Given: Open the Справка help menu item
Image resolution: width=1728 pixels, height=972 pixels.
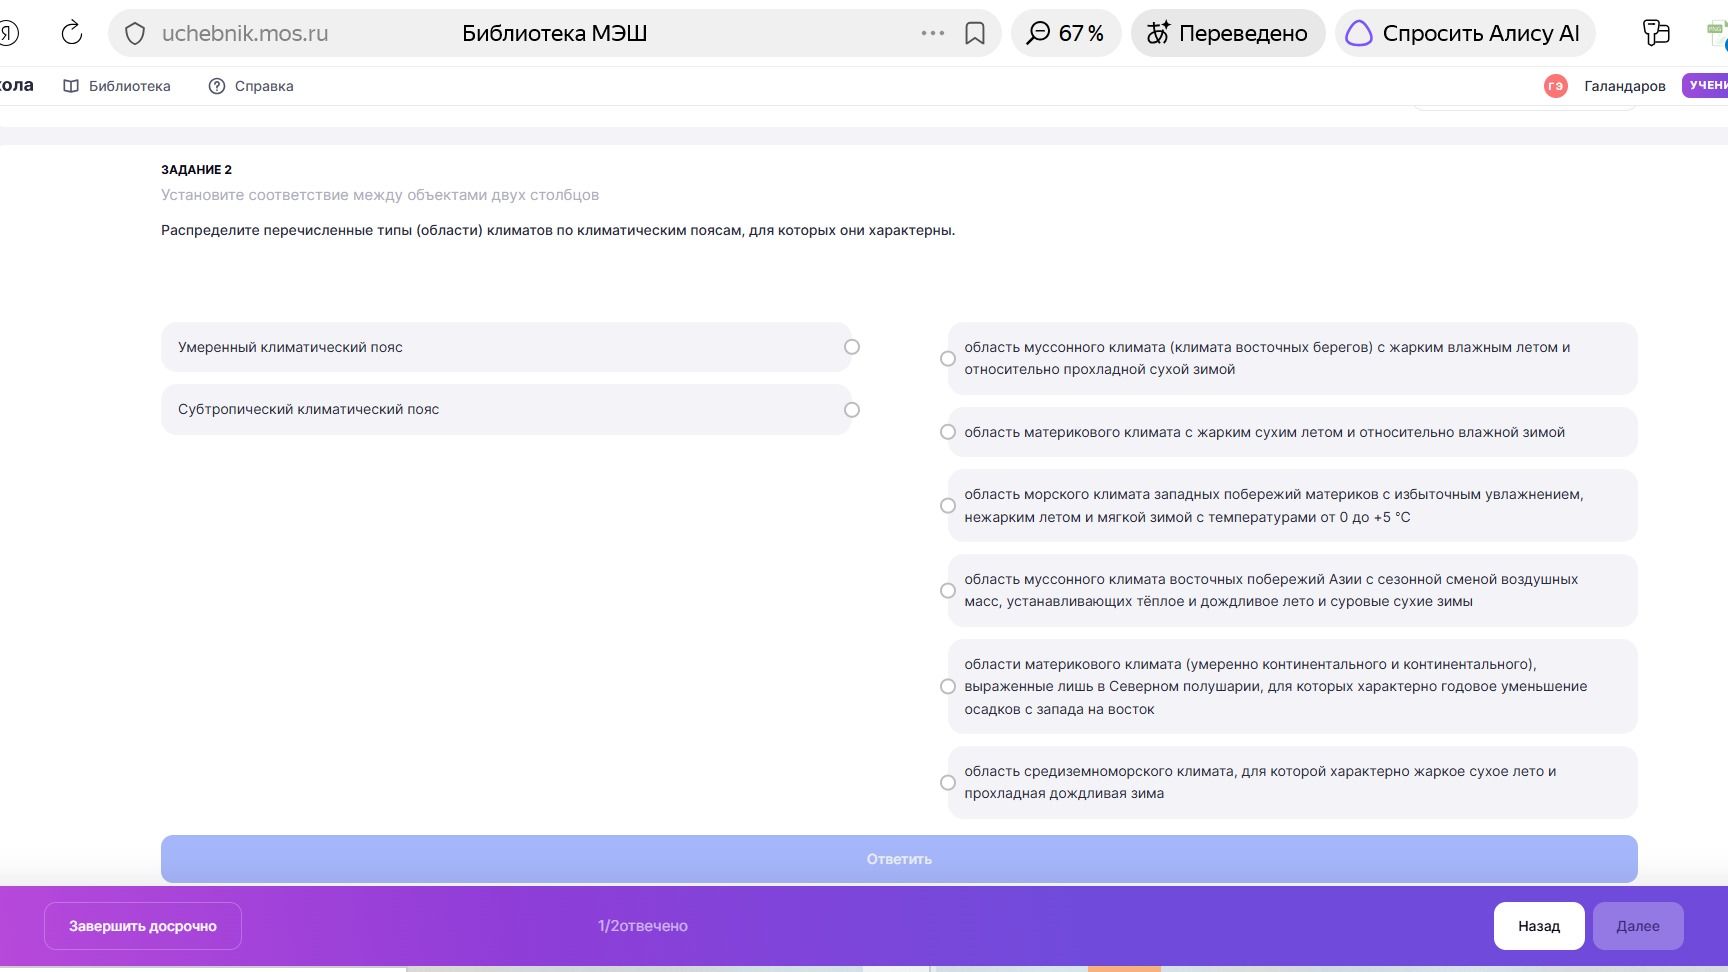Looking at the screenshot, I should point(251,86).
